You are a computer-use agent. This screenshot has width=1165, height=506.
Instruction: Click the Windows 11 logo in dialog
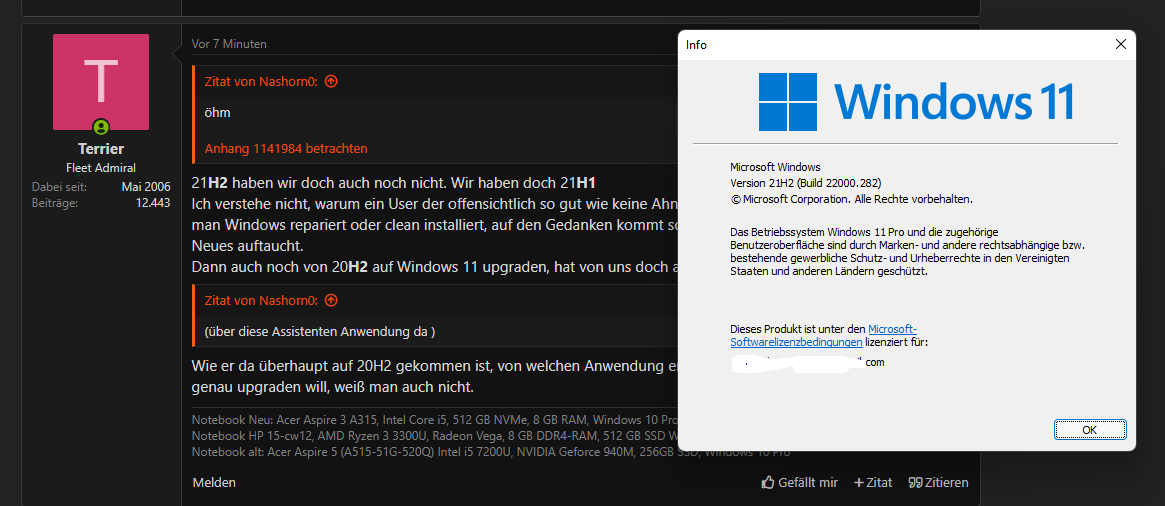point(916,102)
